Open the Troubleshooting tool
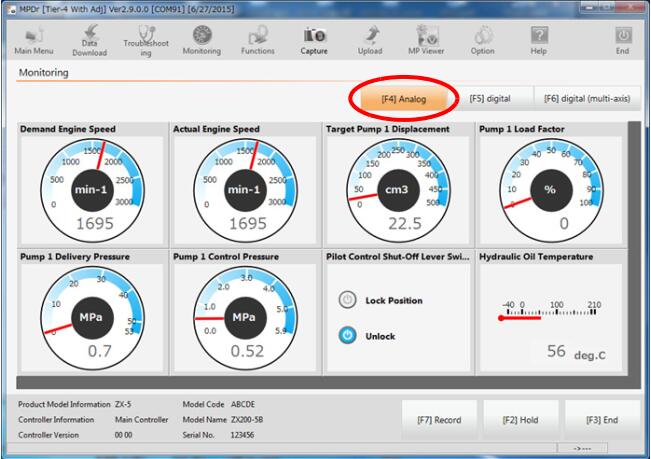Image resolution: width=651 pixels, height=459 pixels. pyautogui.click(x=145, y=40)
